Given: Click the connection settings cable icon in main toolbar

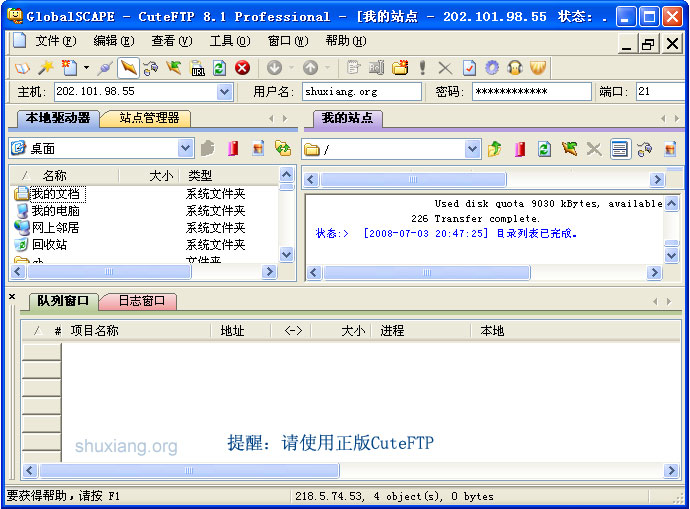Looking at the screenshot, I should (x=150, y=68).
